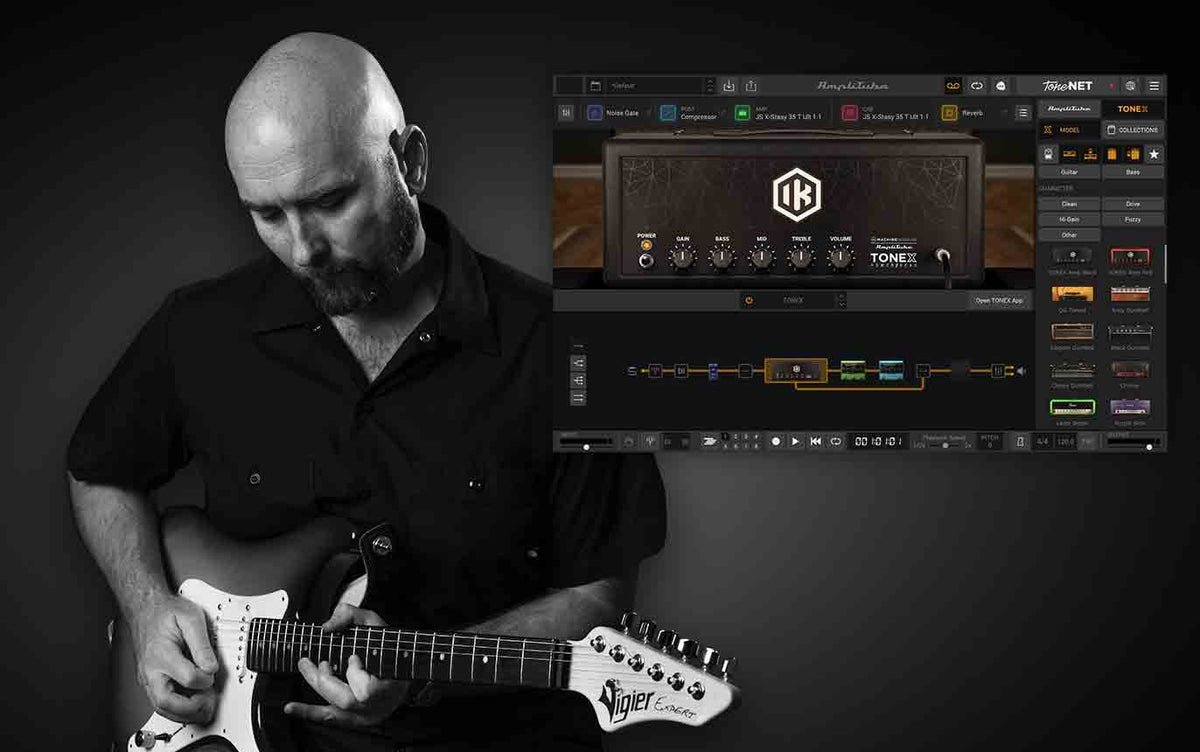1200x752 pixels.
Task: Toggle the Hi-Gain character filter
Action: click(x=1069, y=219)
